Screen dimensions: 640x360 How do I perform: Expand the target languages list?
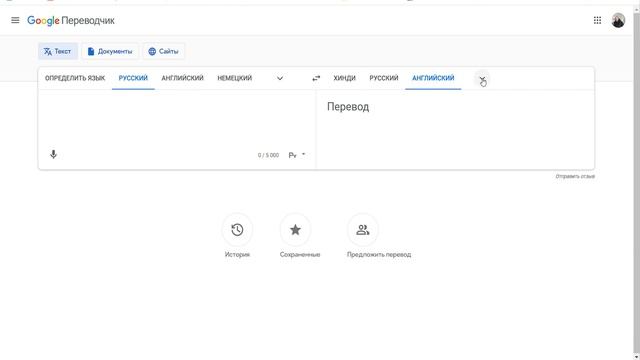pyautogui.click(x=482, y=79)
